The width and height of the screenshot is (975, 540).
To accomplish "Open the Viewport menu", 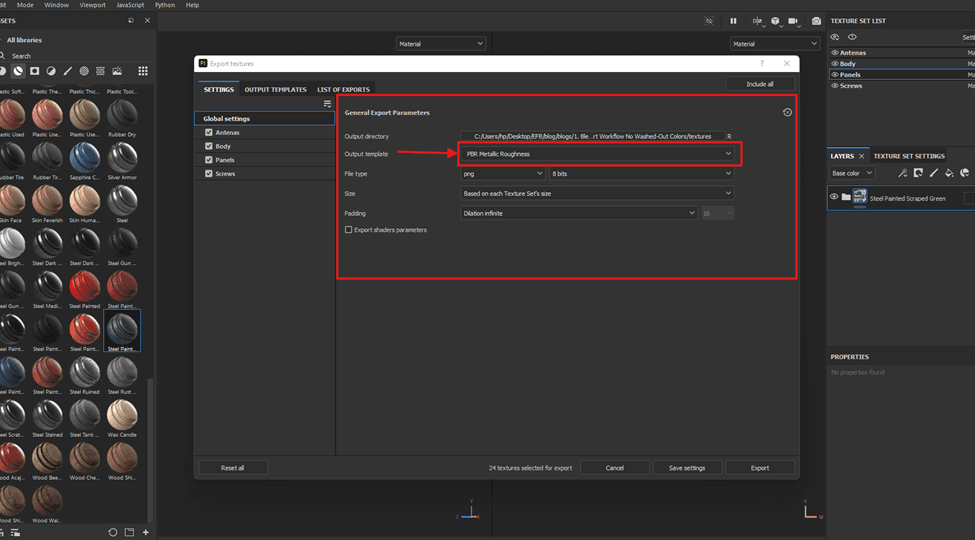I will point(92,5).
